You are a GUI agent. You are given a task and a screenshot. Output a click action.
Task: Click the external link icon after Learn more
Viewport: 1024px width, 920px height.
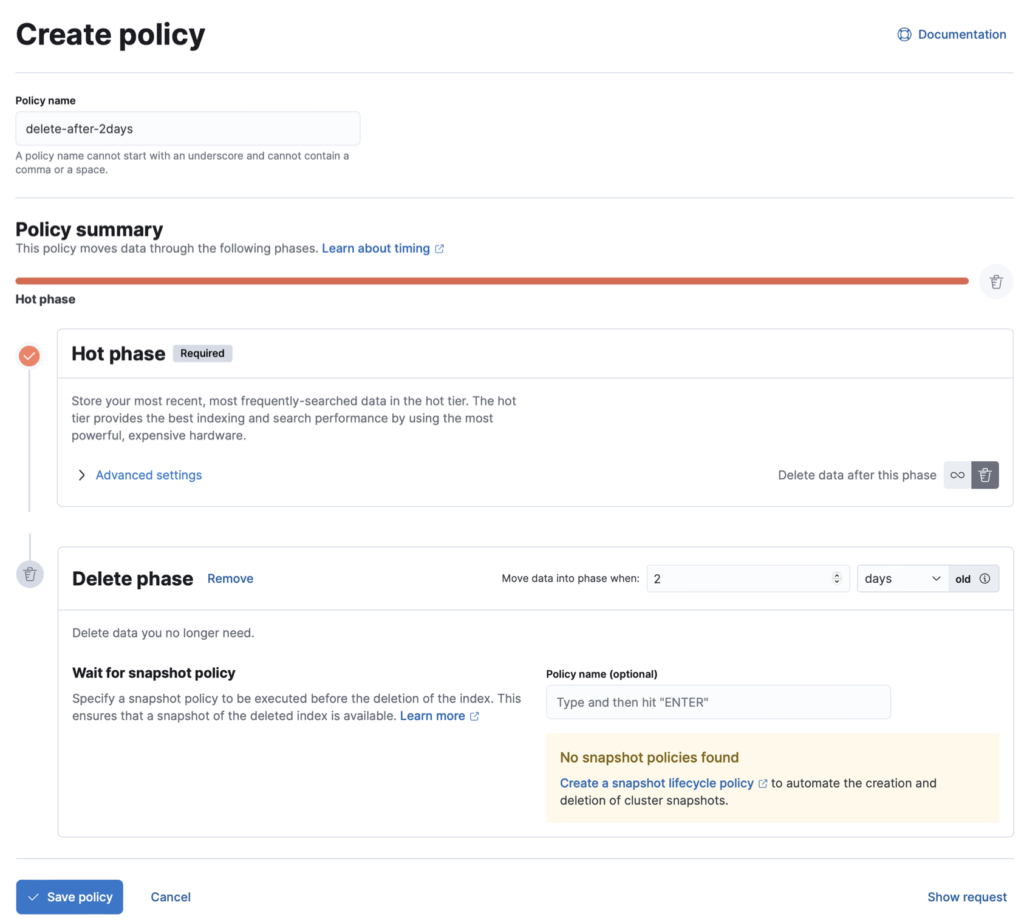(x=473, y=715)
